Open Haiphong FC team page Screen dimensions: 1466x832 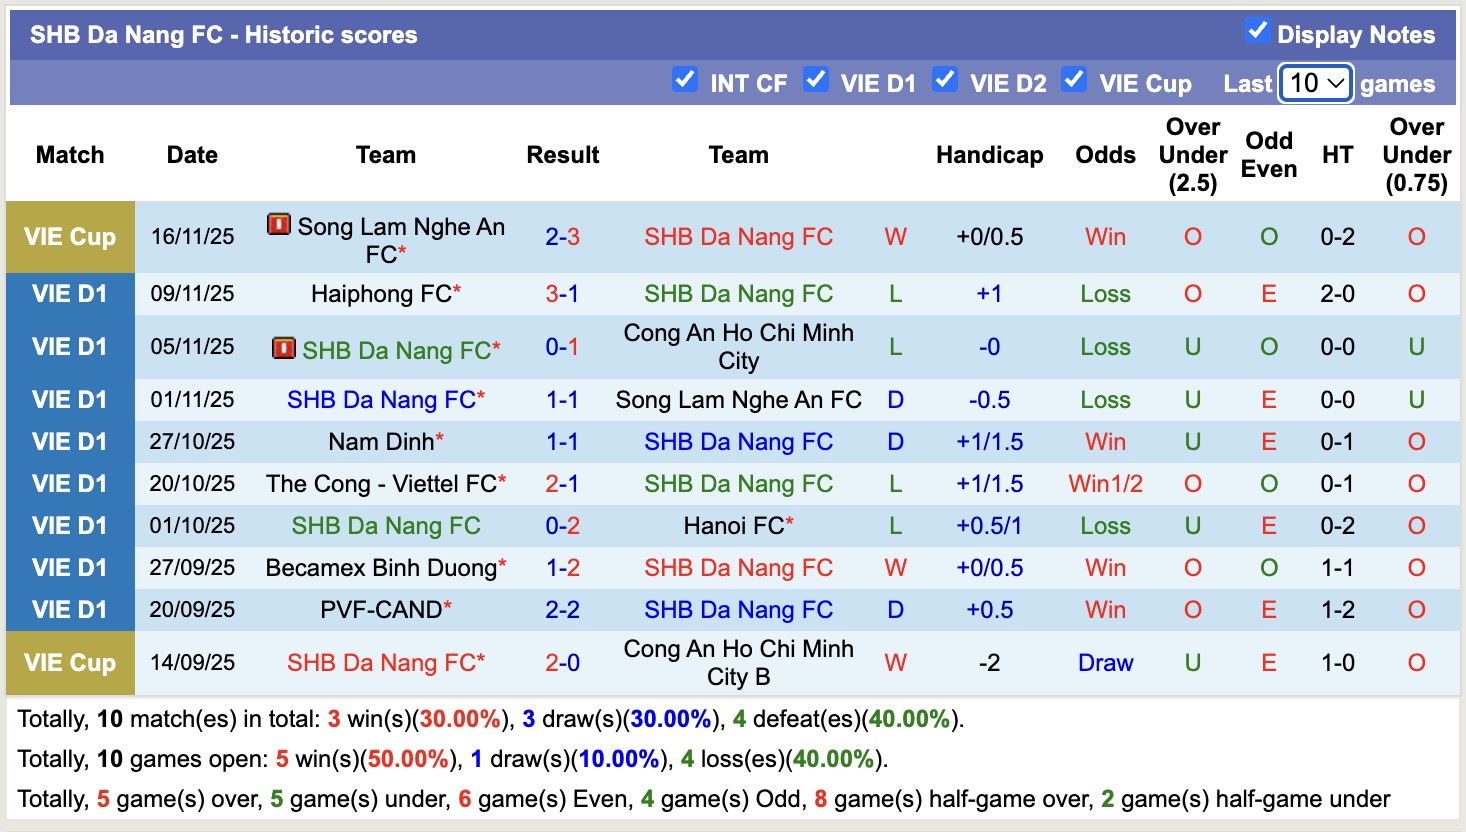click(379, 293)
